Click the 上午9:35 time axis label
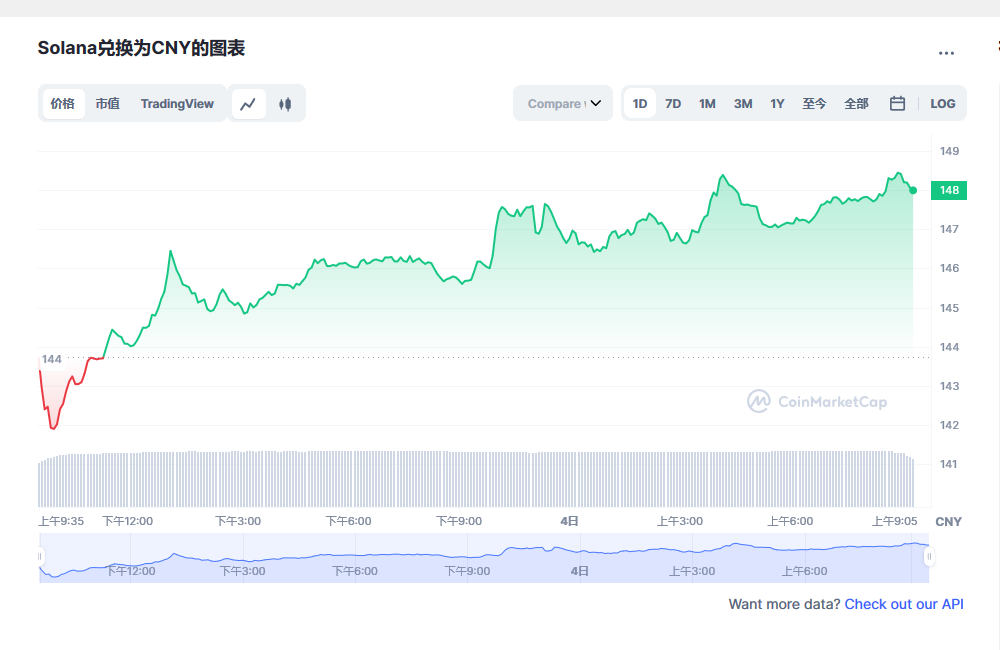1000x650 pixels. click(61, 521)
